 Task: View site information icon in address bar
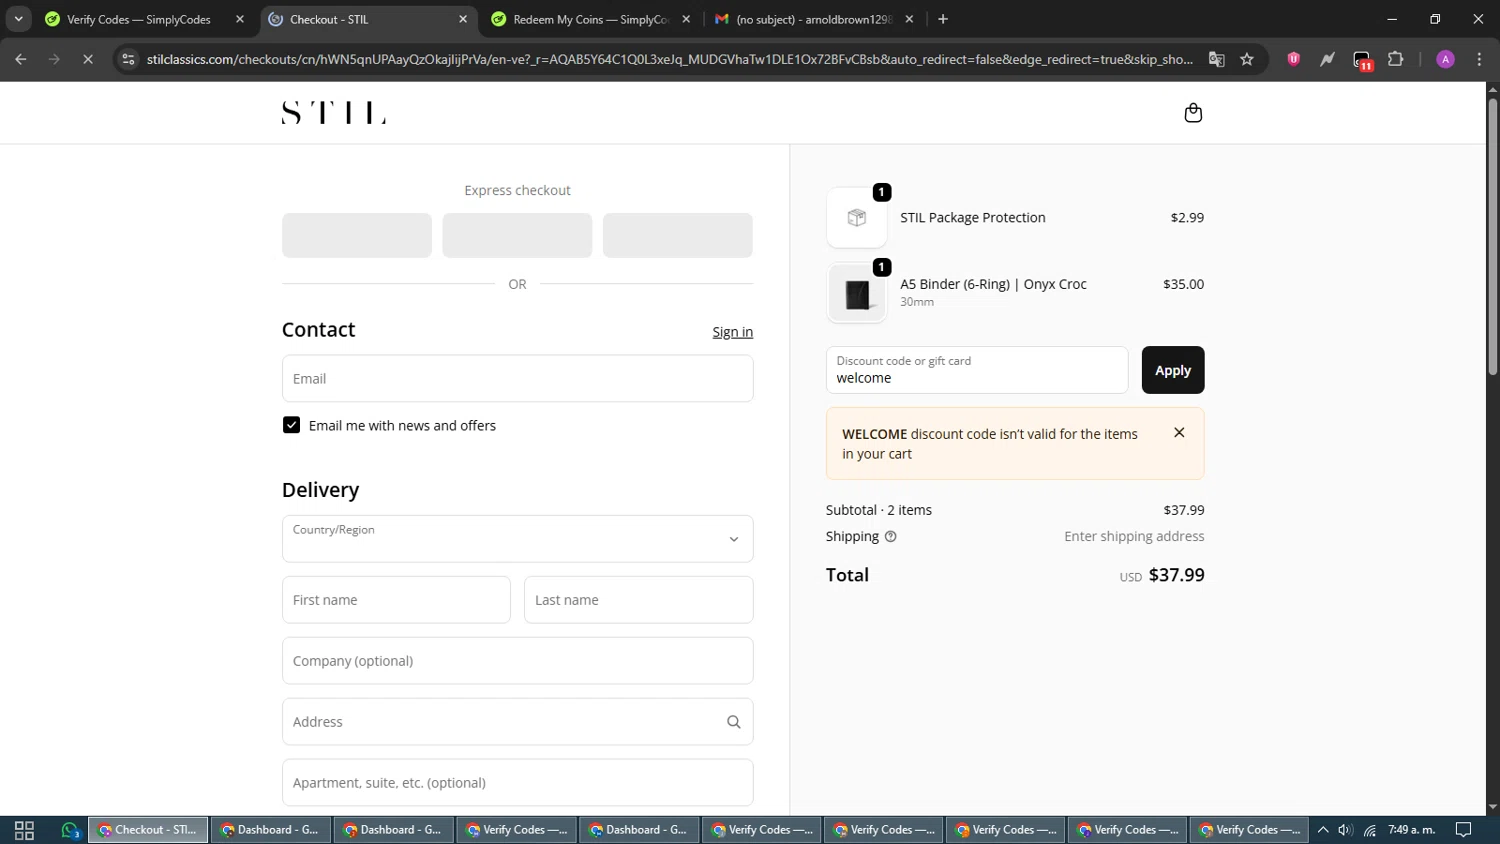tap(128, 59)
